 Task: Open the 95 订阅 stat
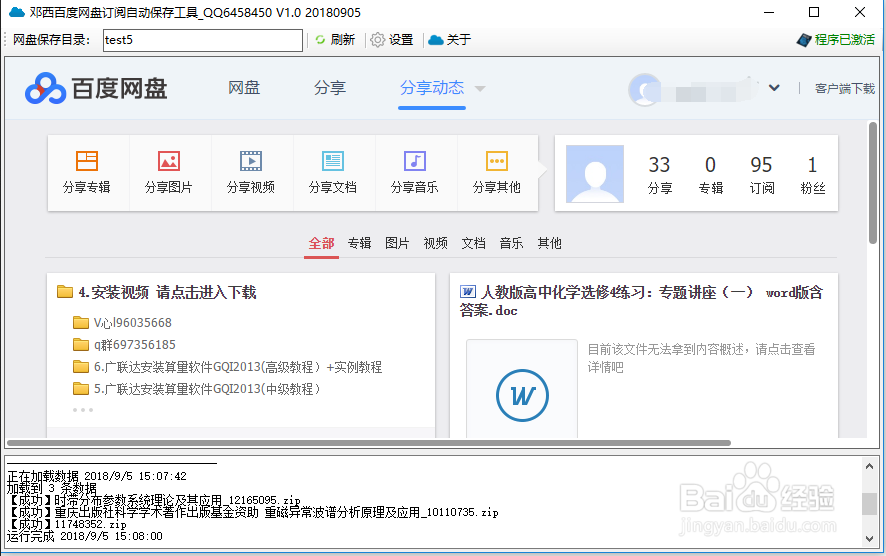point(762,175)
